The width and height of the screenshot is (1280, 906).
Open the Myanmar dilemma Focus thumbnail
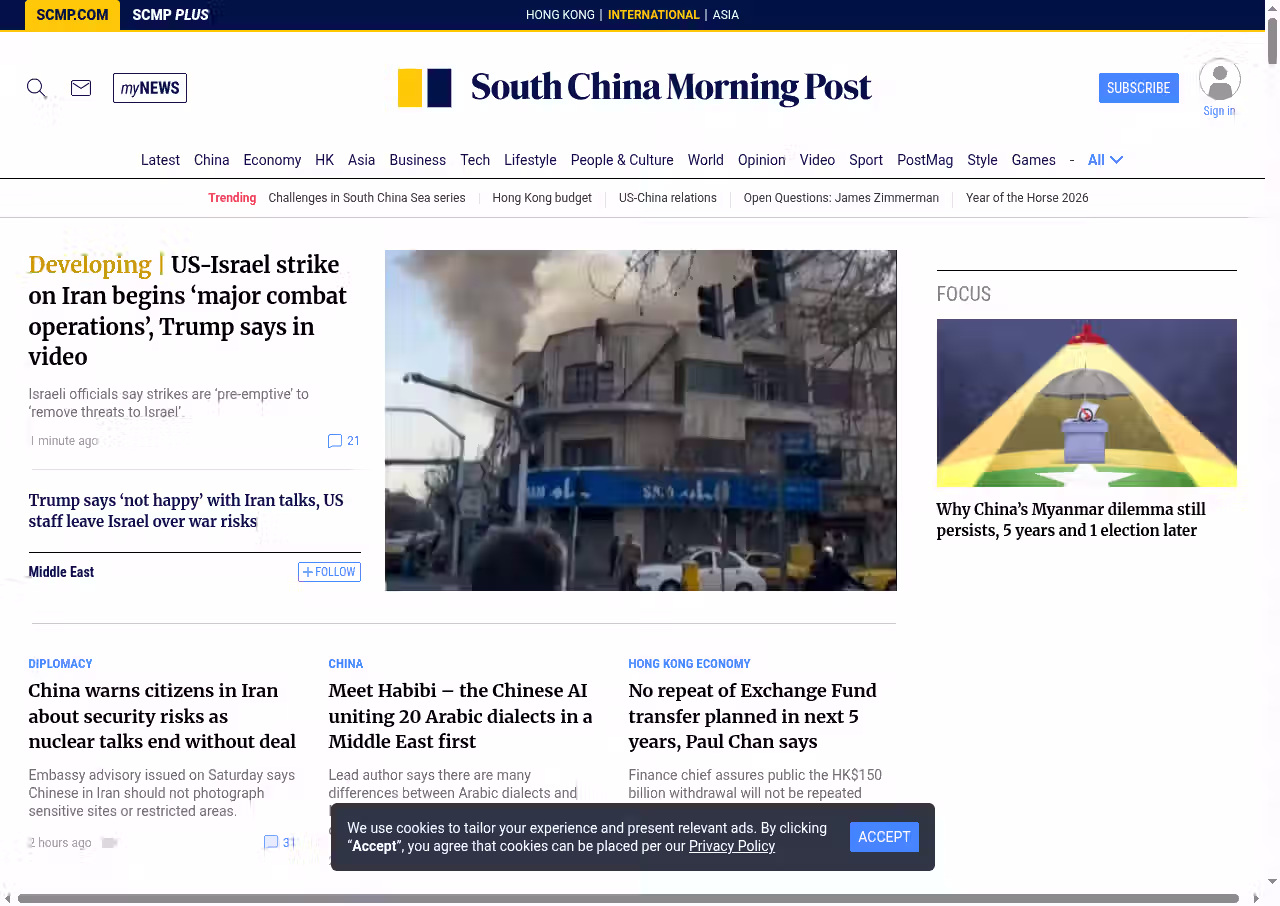coord(1086,403)
